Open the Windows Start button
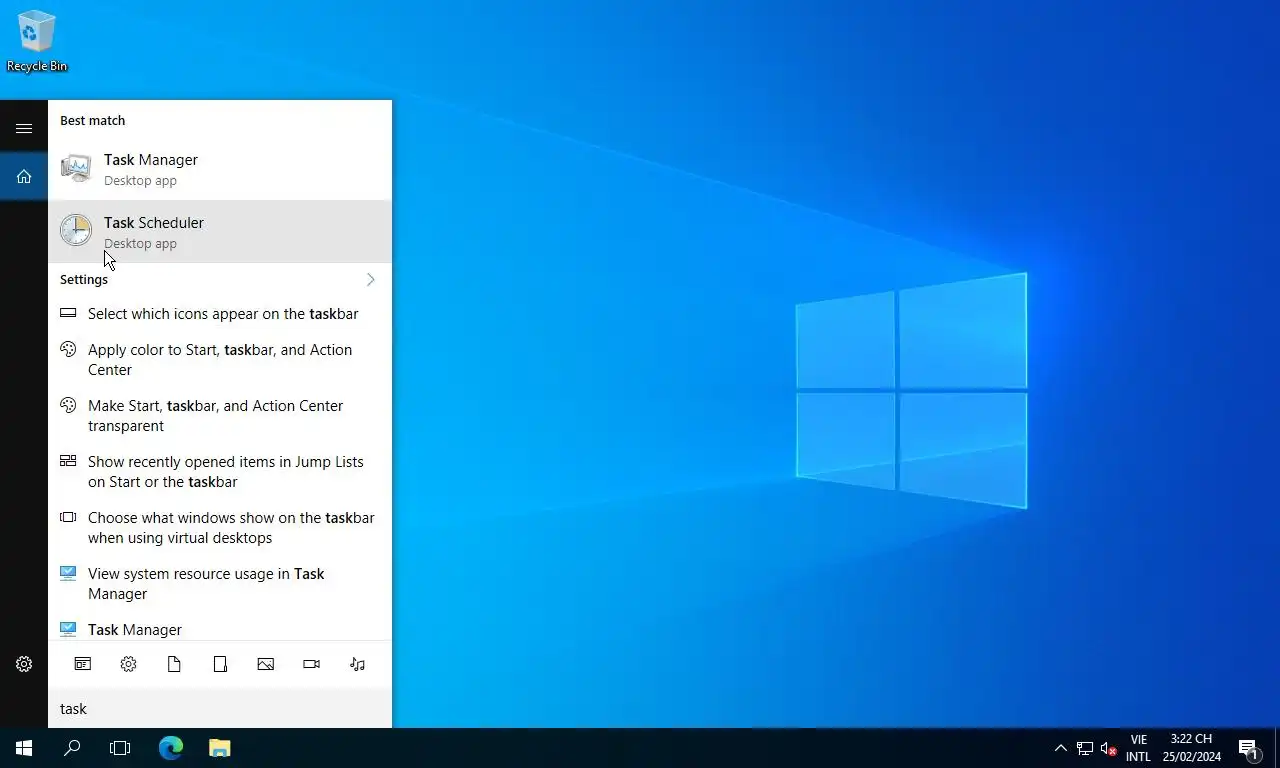1280x768 pixels. (24, 748)
